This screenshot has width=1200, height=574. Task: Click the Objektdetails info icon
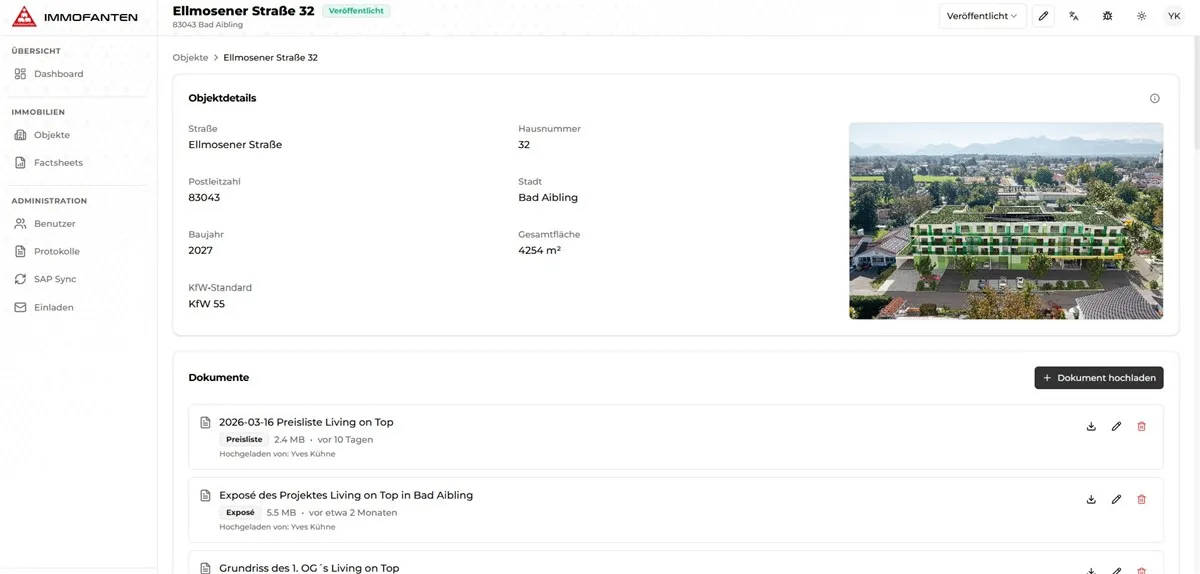point(1155,99)
